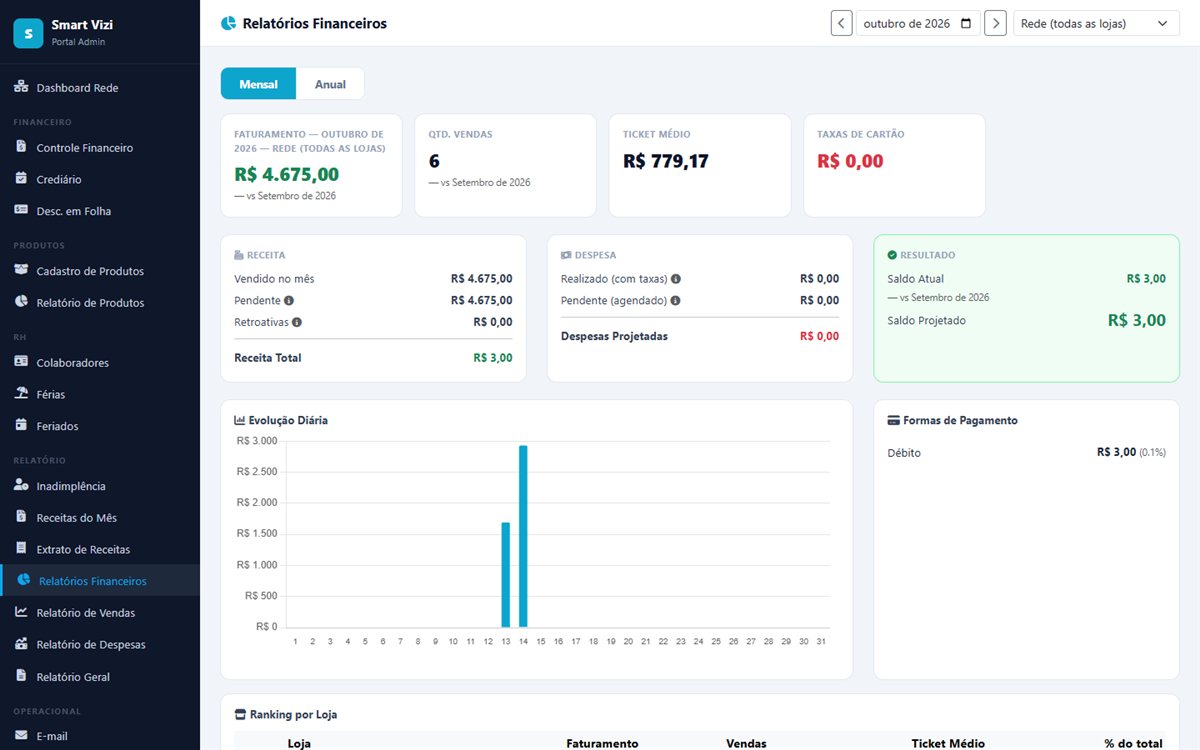Click the Receita Total R$ 3,00 value
1200x750 pixels.
(493, 358)
